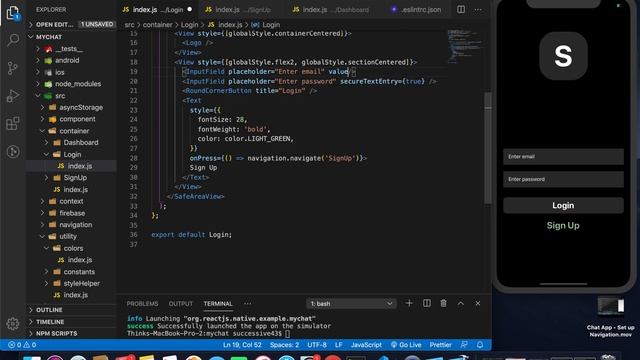Open the terminal selector 1: bash dropdown

tap(351, 304)
